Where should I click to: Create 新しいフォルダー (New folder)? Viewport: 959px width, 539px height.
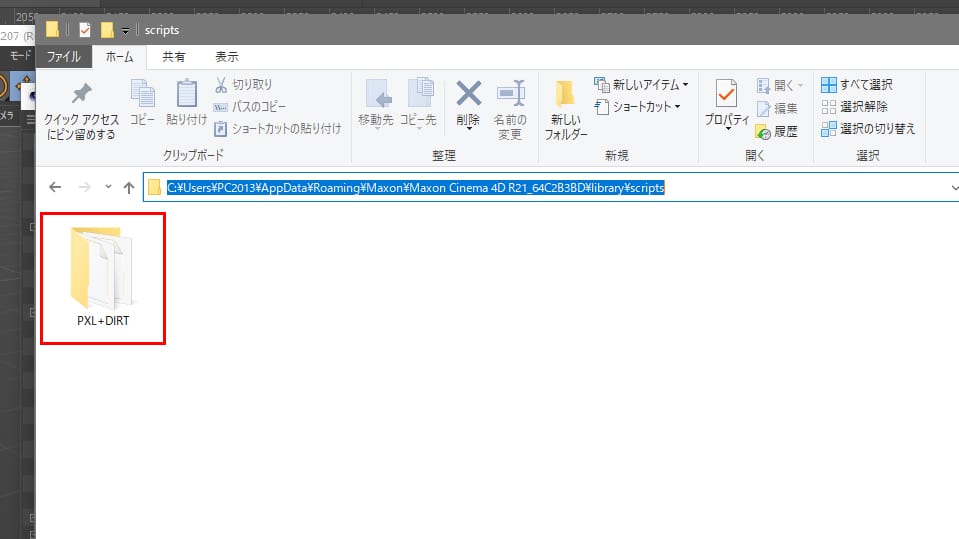click(x=566, y=110)
